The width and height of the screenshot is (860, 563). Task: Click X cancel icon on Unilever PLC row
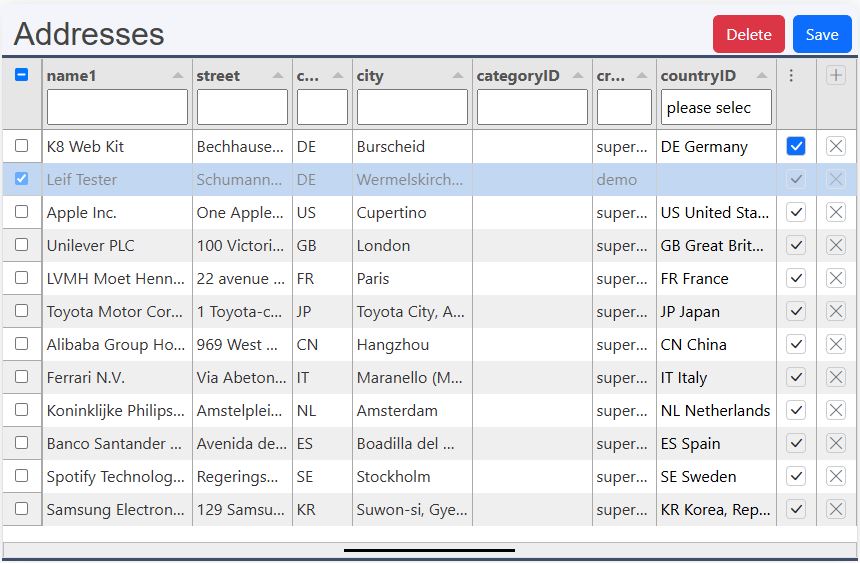coord(836,245)
